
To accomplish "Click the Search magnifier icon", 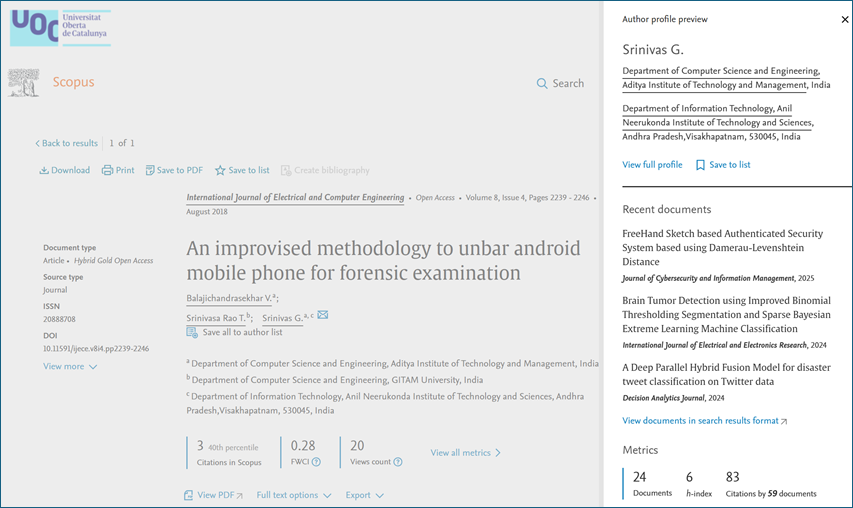I will click(542, 84).
